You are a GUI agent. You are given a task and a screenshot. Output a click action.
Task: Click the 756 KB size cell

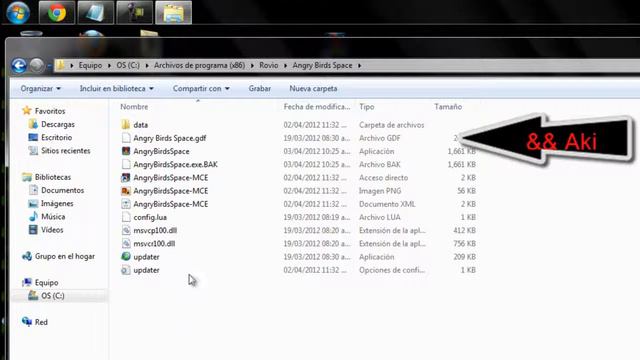[x=464, y=244]
